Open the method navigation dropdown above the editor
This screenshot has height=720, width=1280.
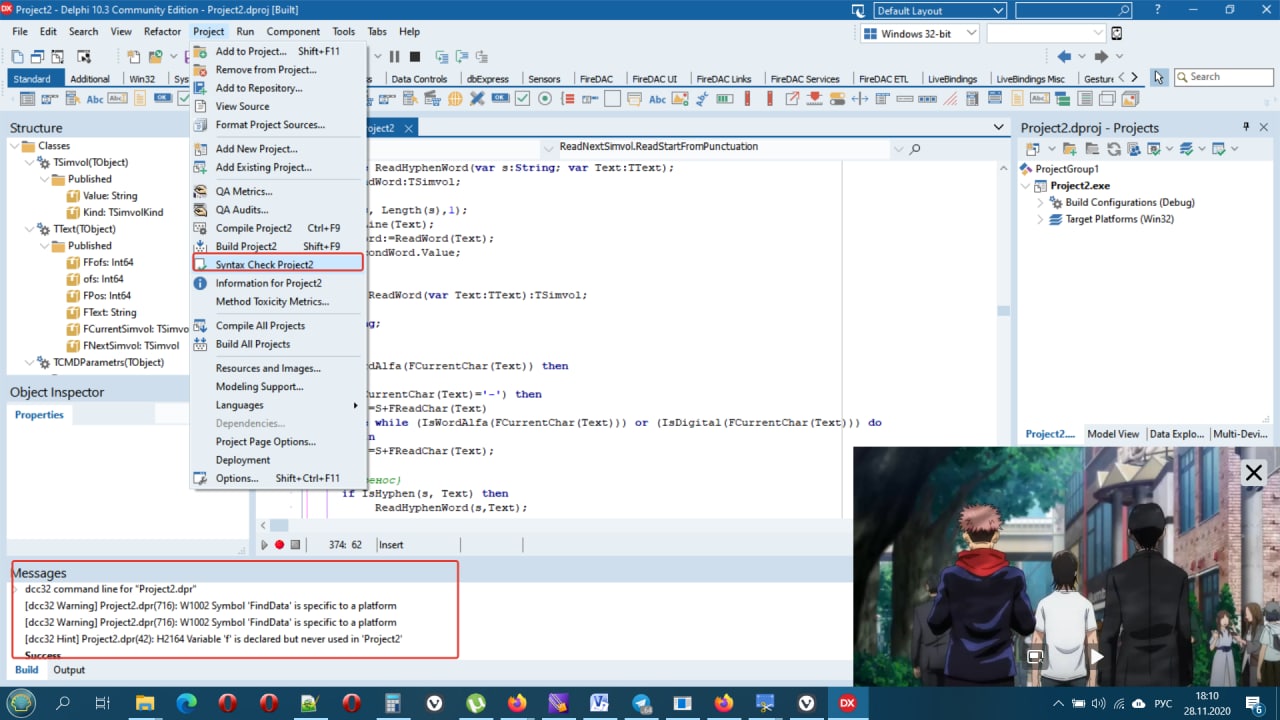click(x=896, y=149)
